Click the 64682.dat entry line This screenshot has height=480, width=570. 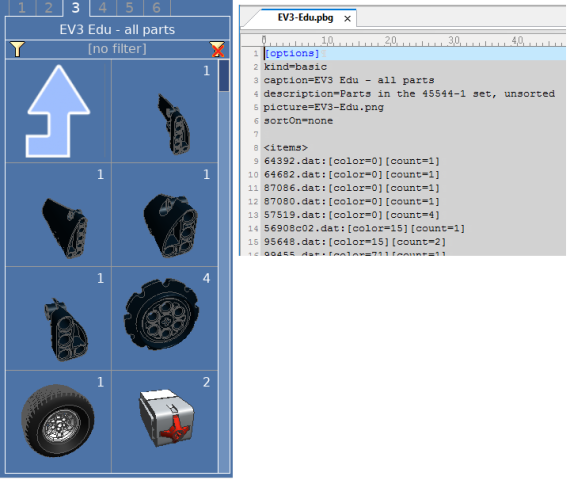tap(352, 175)
